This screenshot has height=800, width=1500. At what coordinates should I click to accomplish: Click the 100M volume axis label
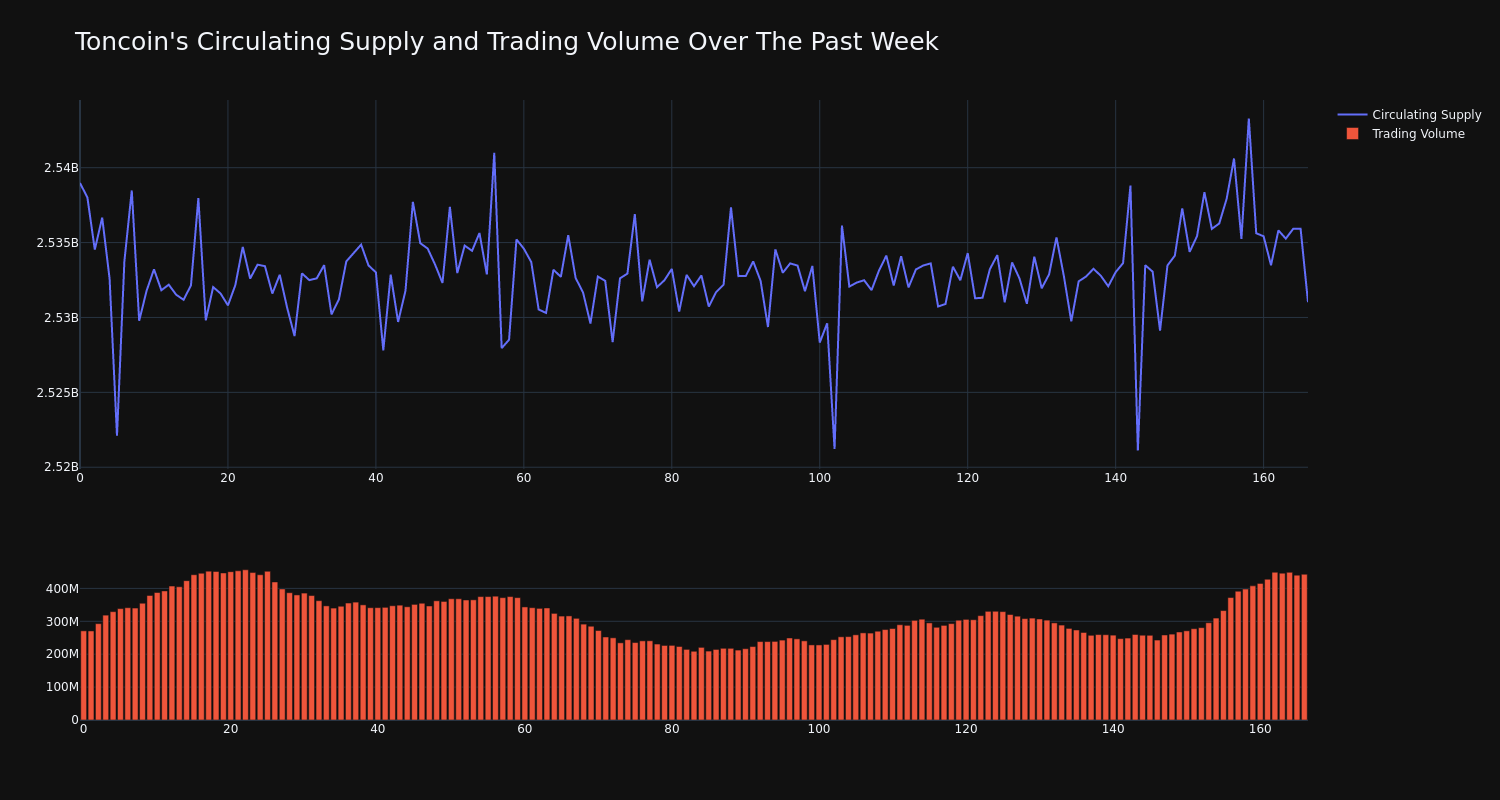tap(62, 687)
